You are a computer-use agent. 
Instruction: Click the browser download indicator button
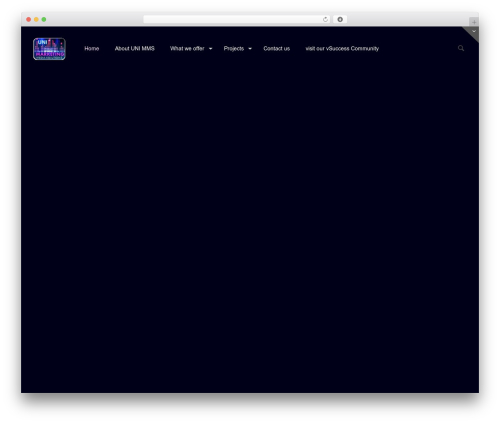[x=340, y=19]
